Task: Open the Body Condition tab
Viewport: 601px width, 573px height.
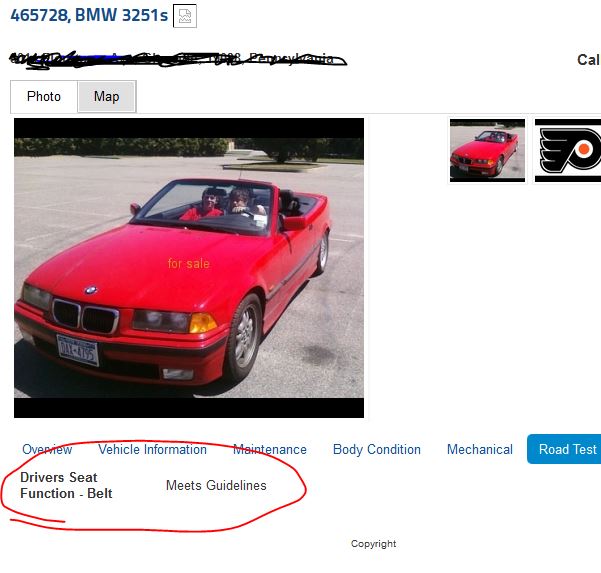Action: (x=377, y=449)
